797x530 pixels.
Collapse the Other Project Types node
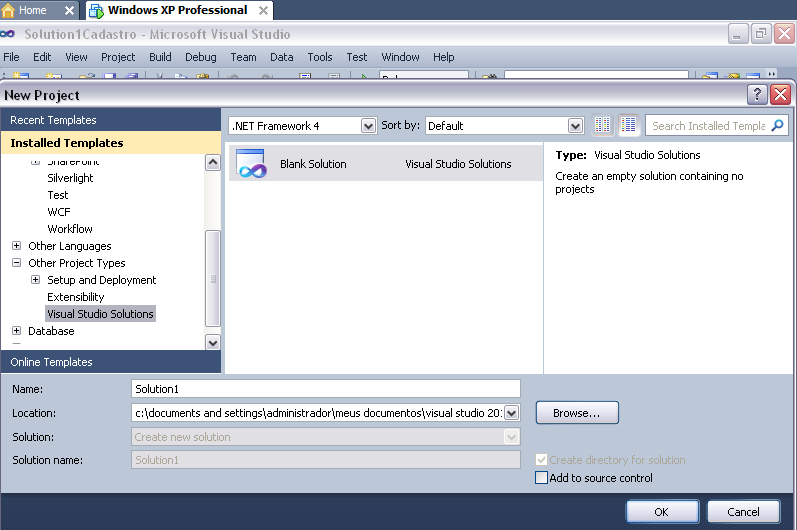[17, 263]
